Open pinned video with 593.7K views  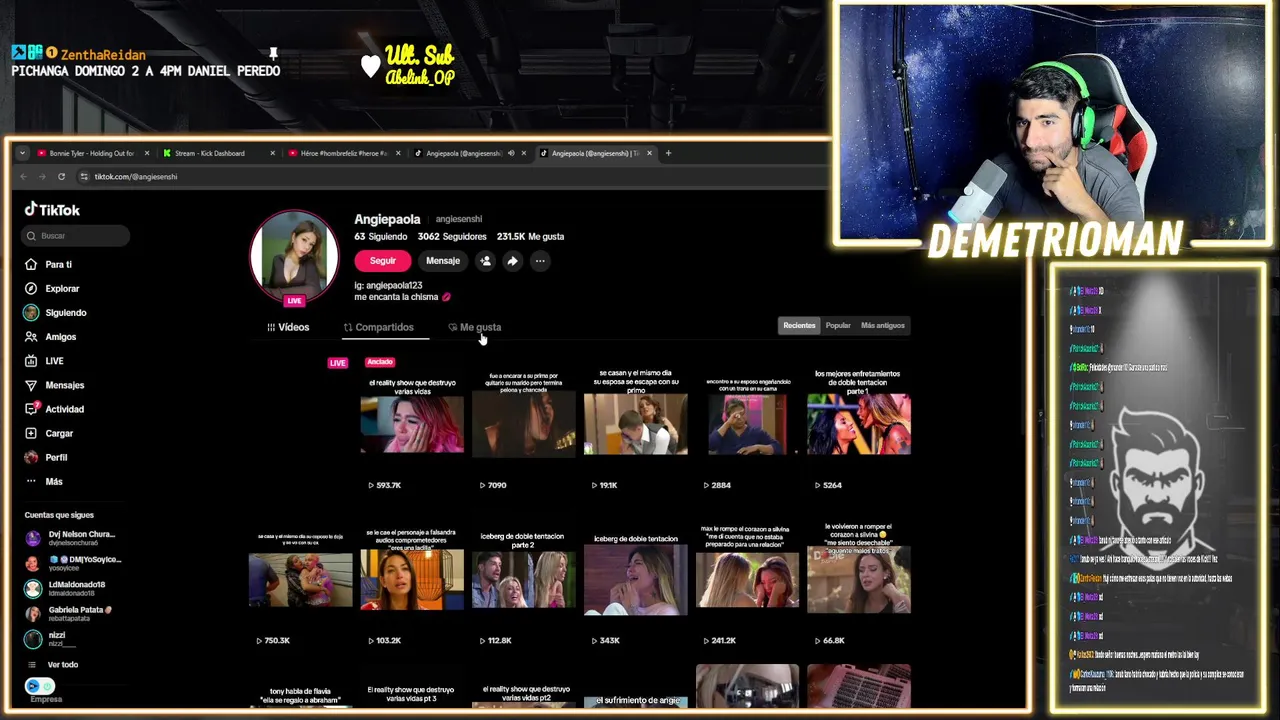[x=412, y=425]
